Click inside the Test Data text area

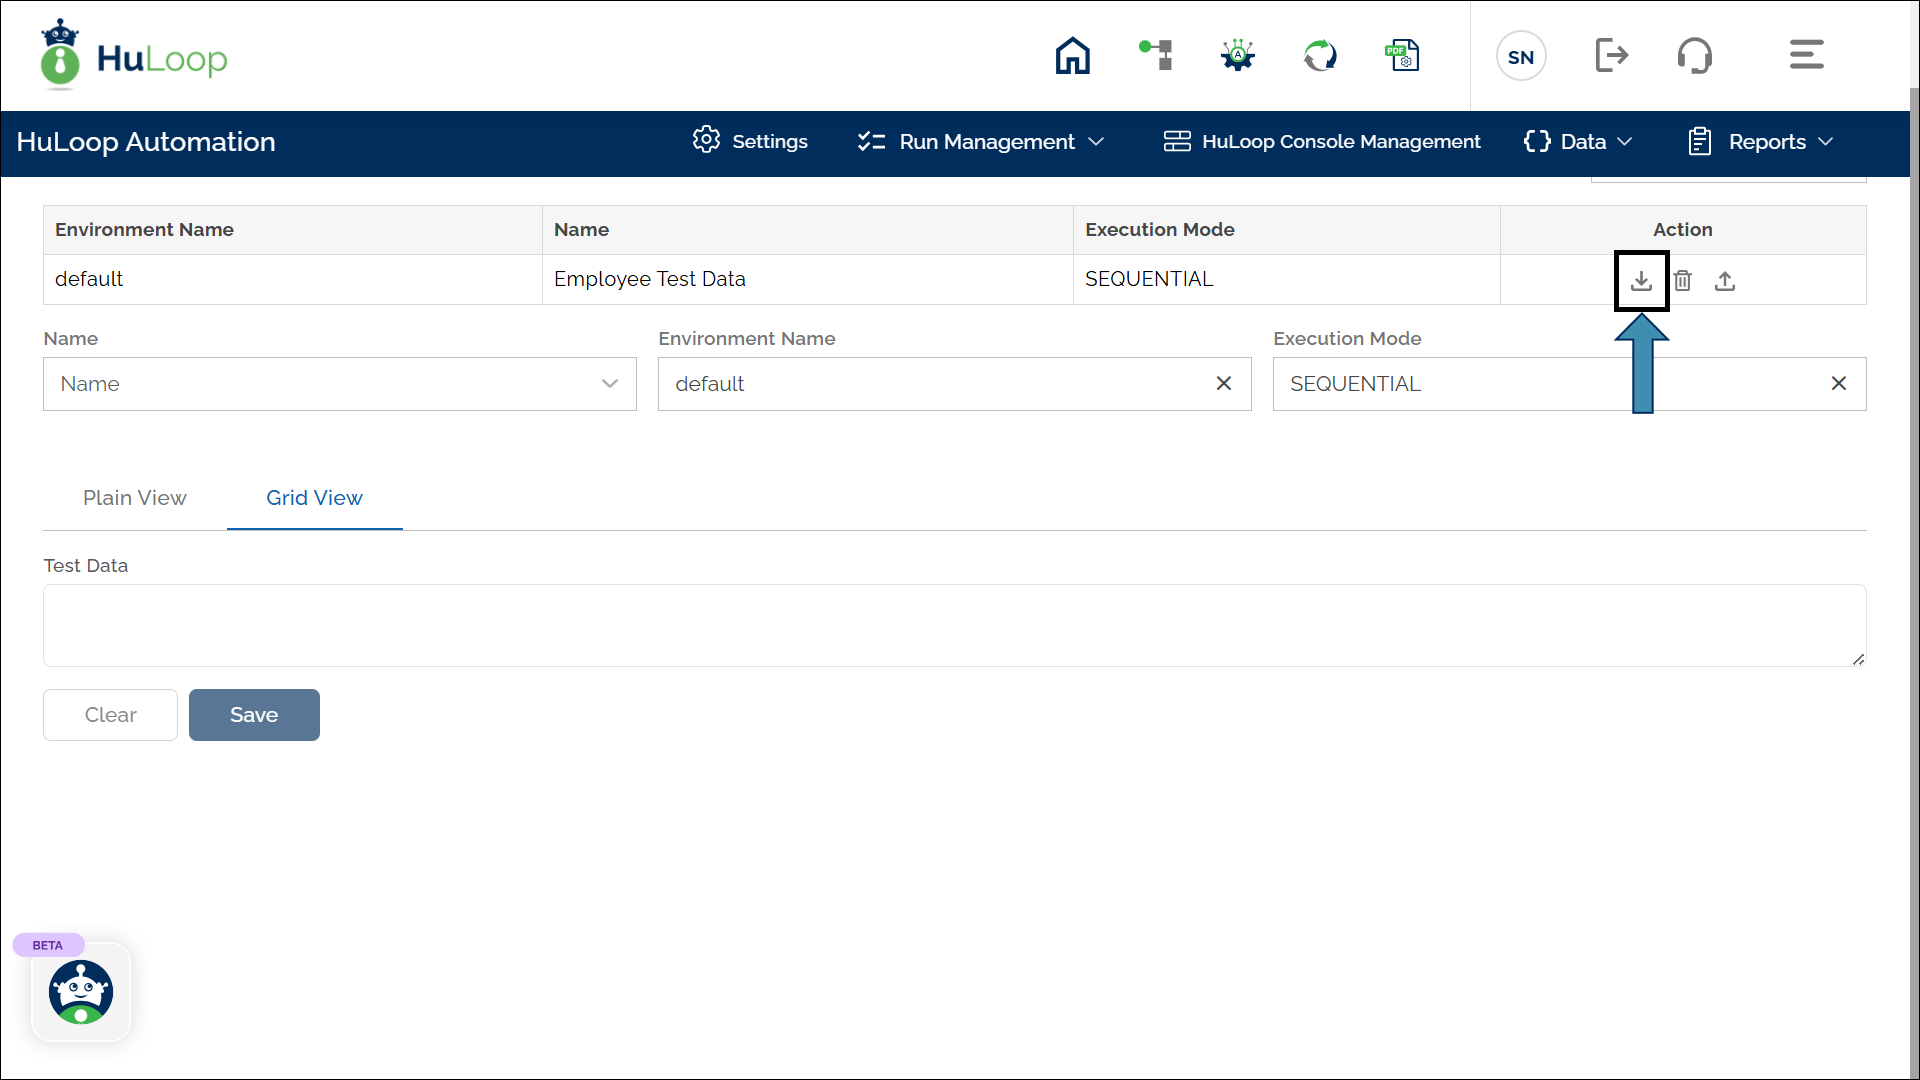(x=954, y=625)
